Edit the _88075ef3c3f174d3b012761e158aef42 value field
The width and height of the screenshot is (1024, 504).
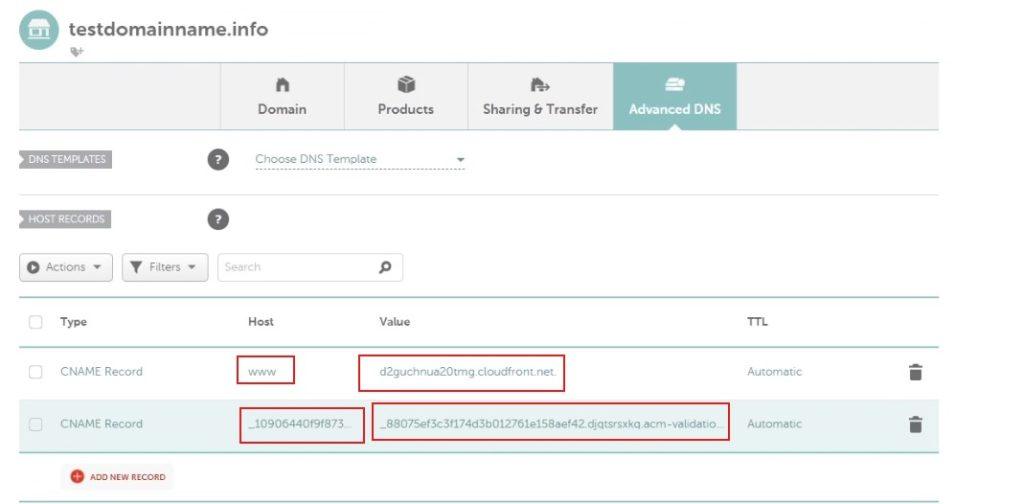(x=551, y=422)
